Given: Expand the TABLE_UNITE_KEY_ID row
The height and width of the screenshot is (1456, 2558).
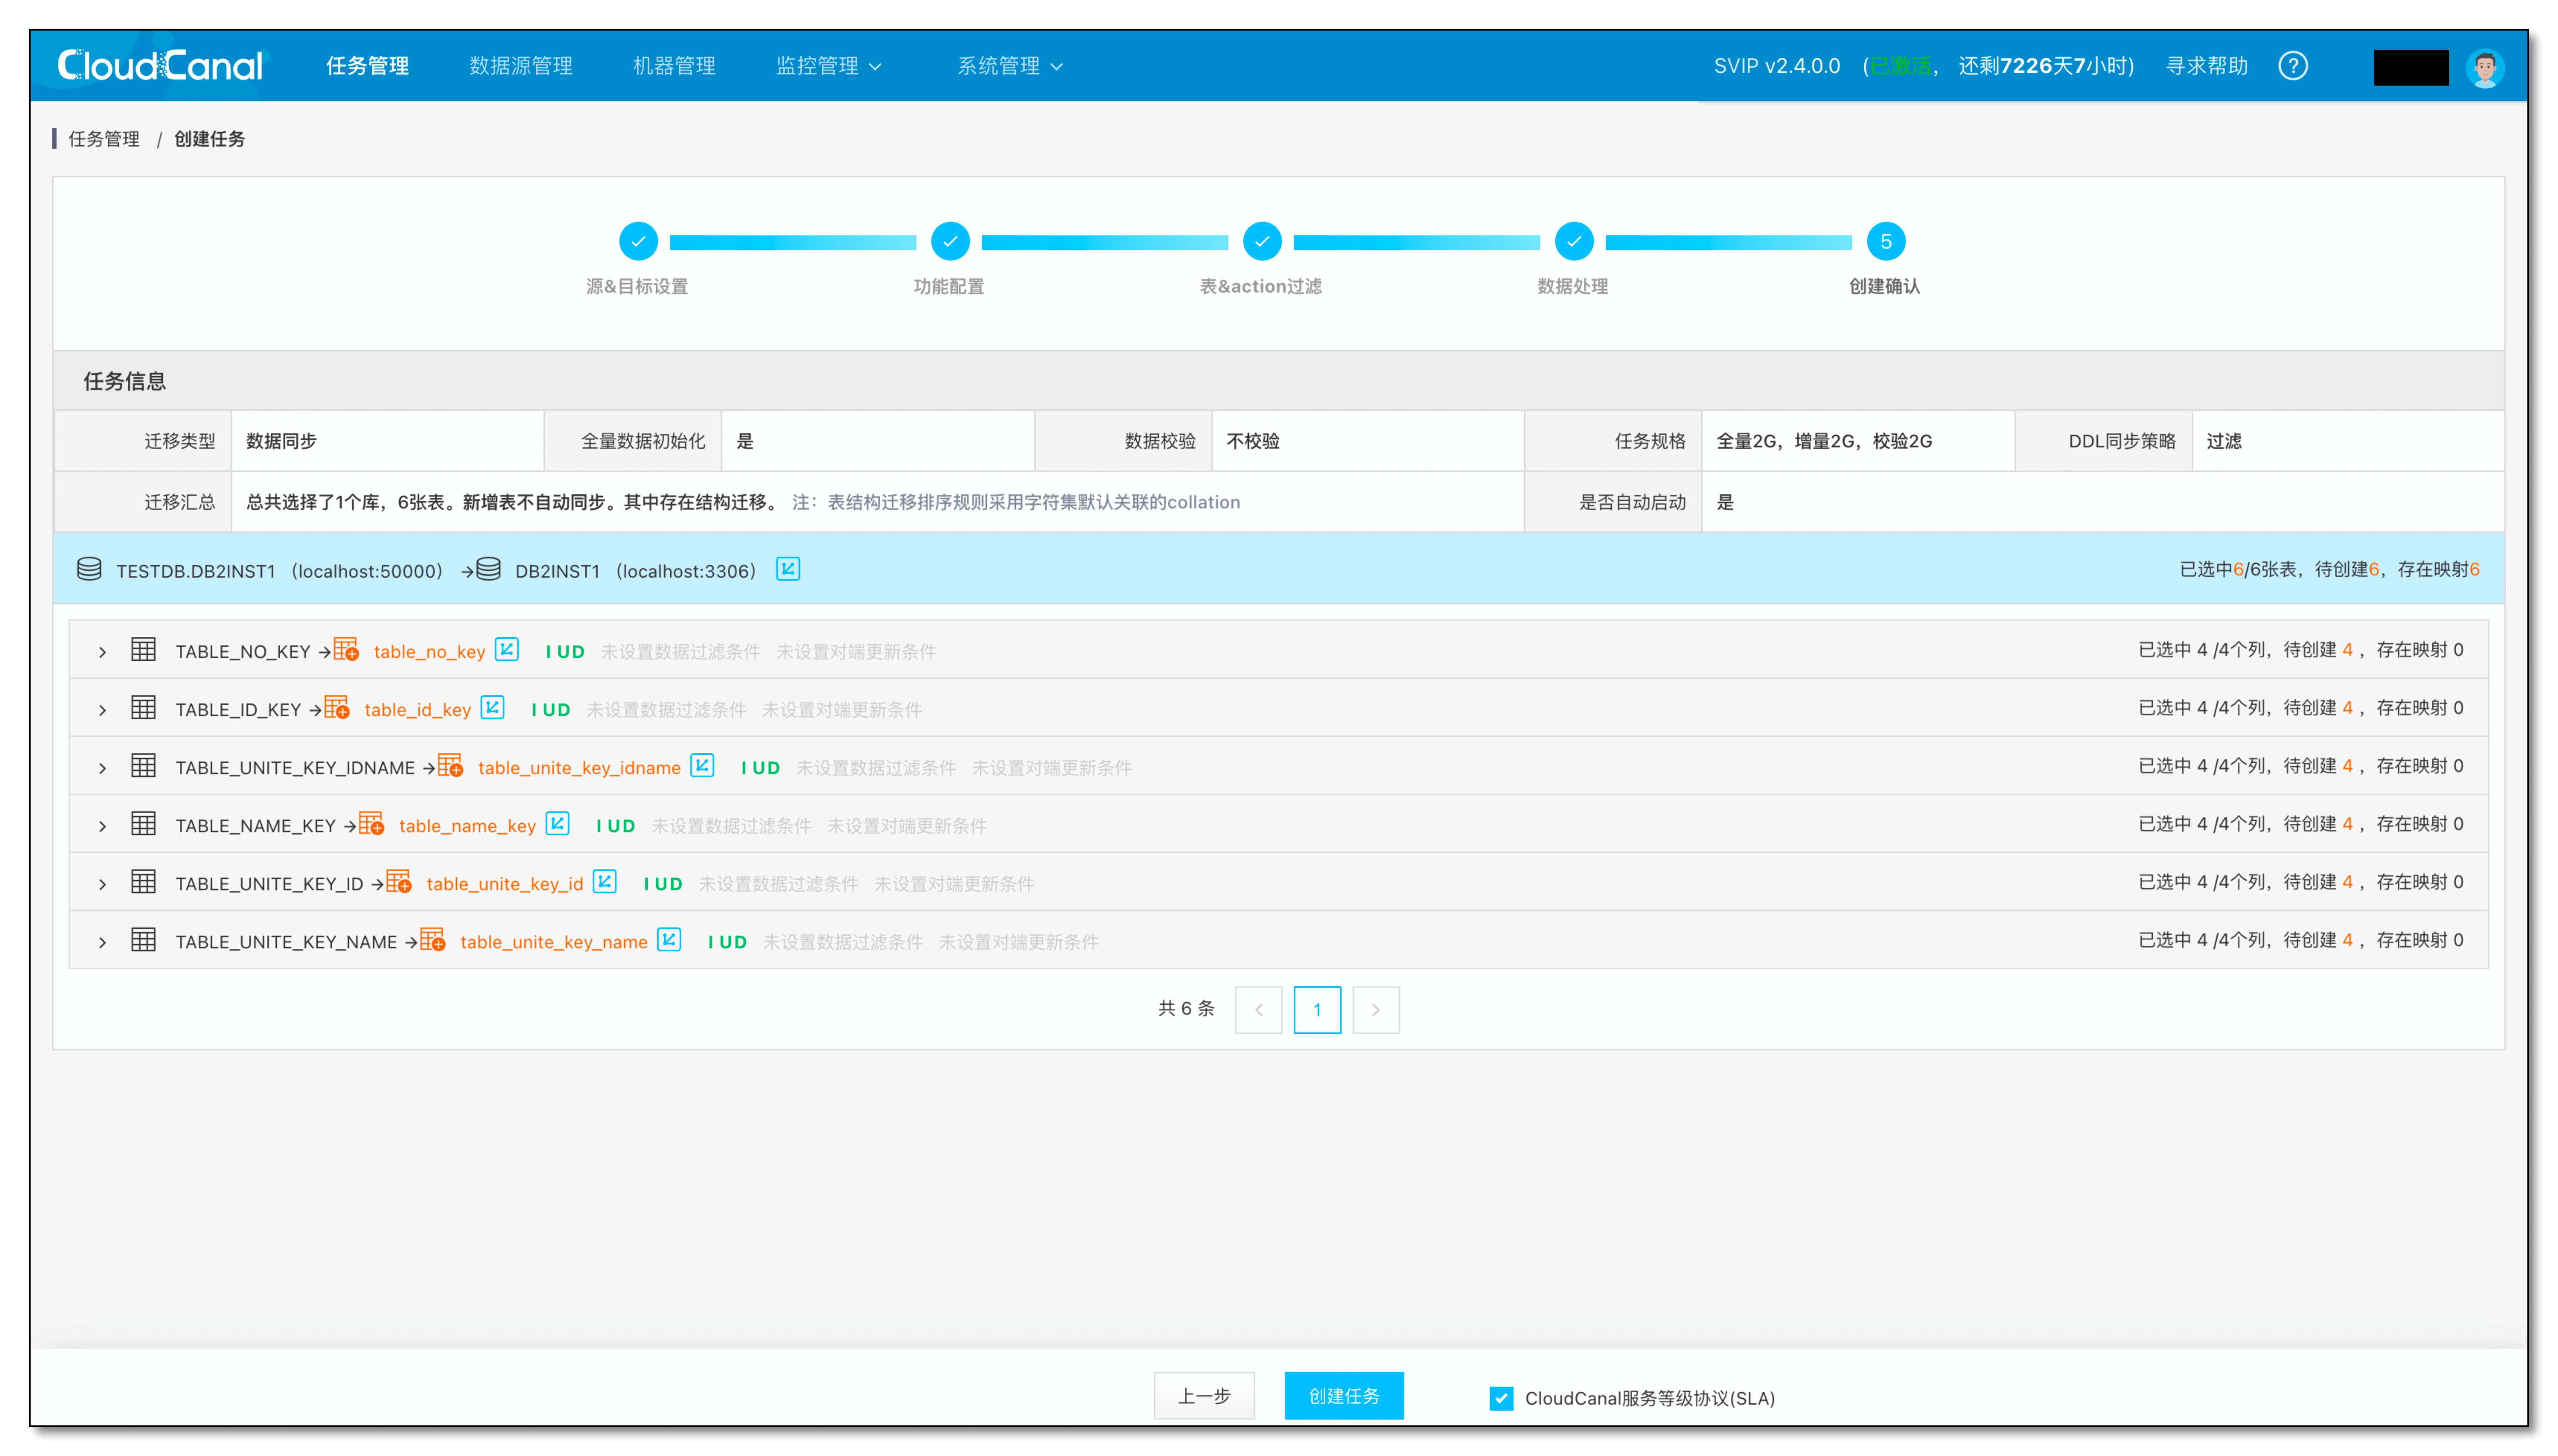Looking at the screenshot, I should tap(102, 884).
